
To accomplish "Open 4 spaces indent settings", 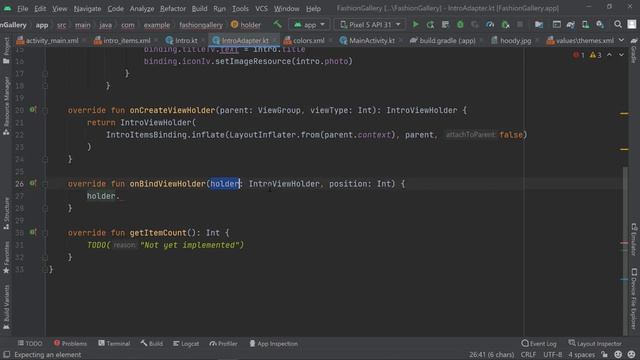I will point(582,355).
